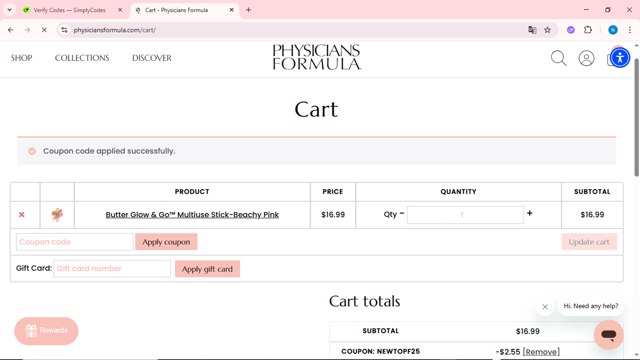The height and width of the screenshot is (360, 640).
Task: Open the SHOP menu
Action: click(22, 58)
